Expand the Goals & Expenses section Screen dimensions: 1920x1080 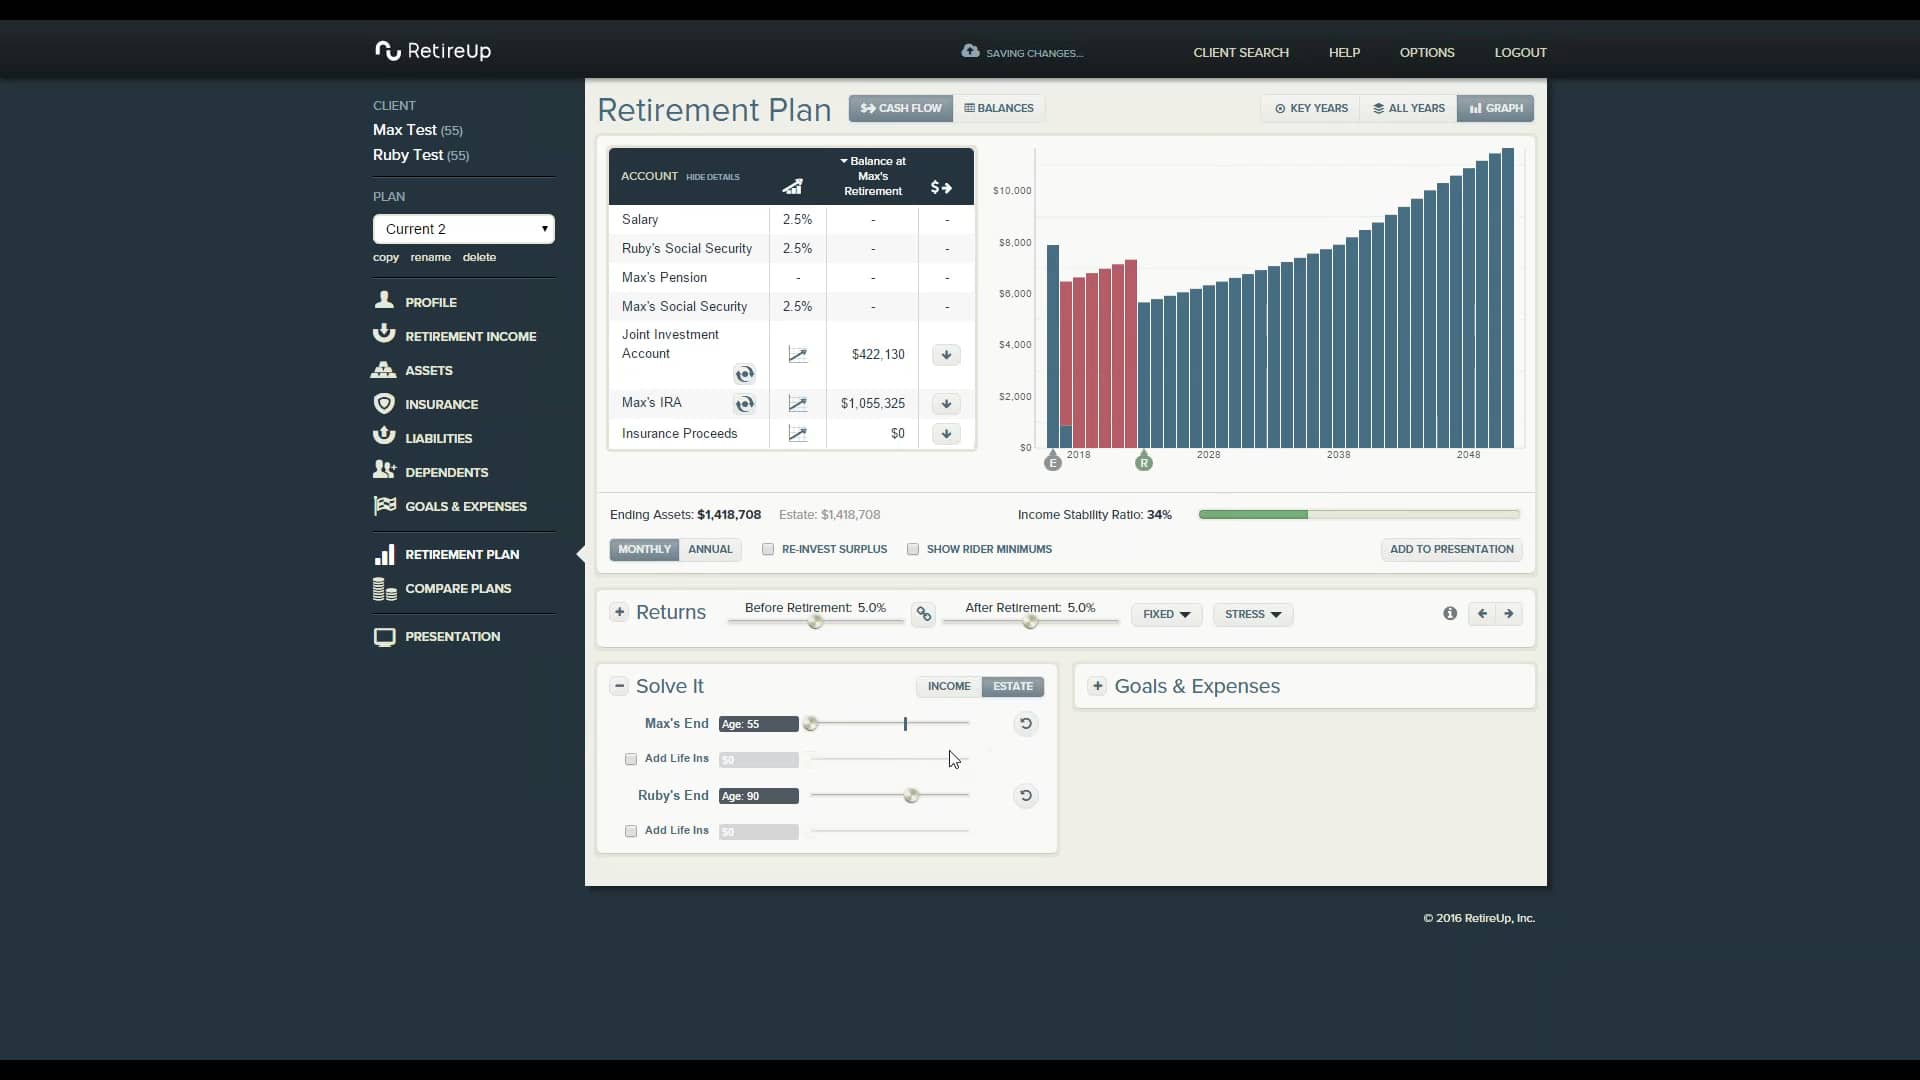point(1098,686)
